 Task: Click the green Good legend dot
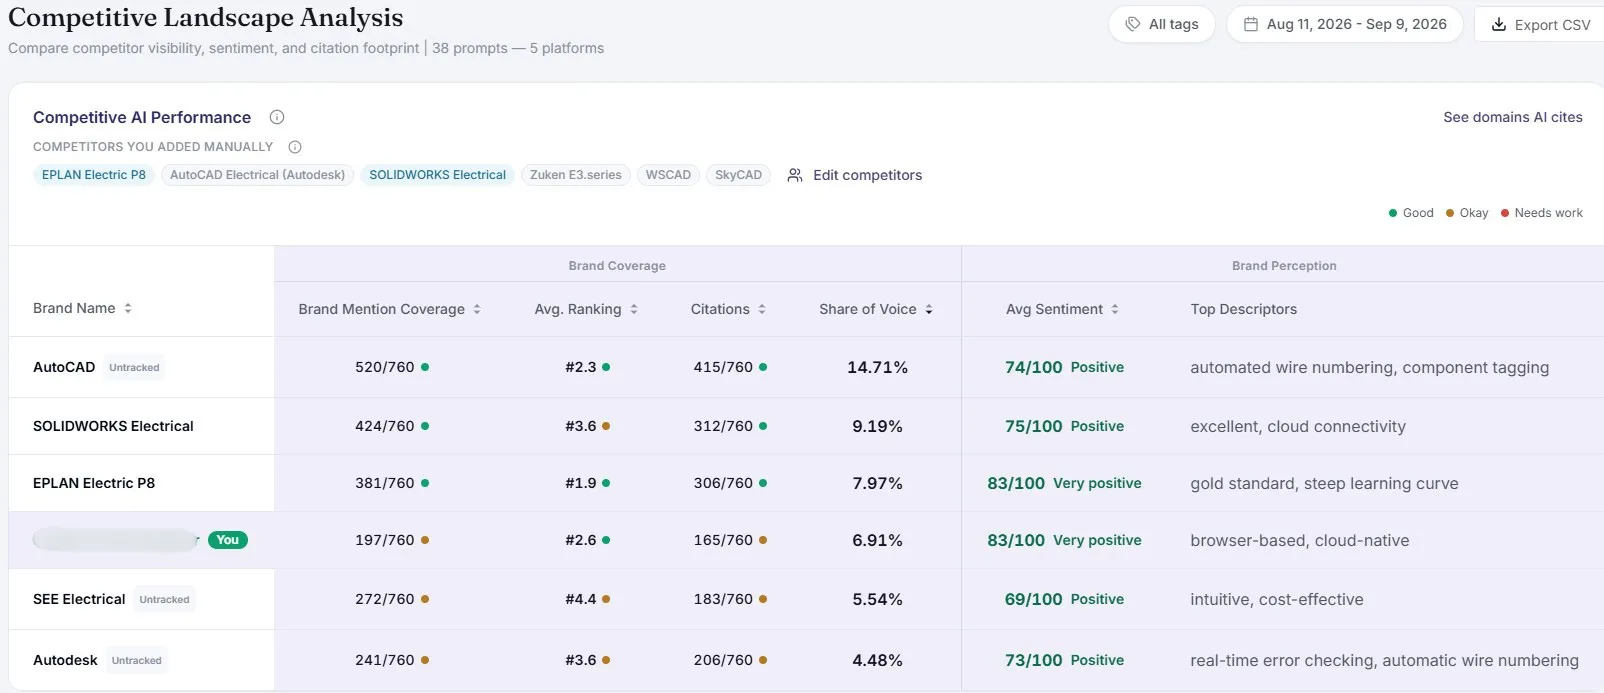pos(1393,213)
